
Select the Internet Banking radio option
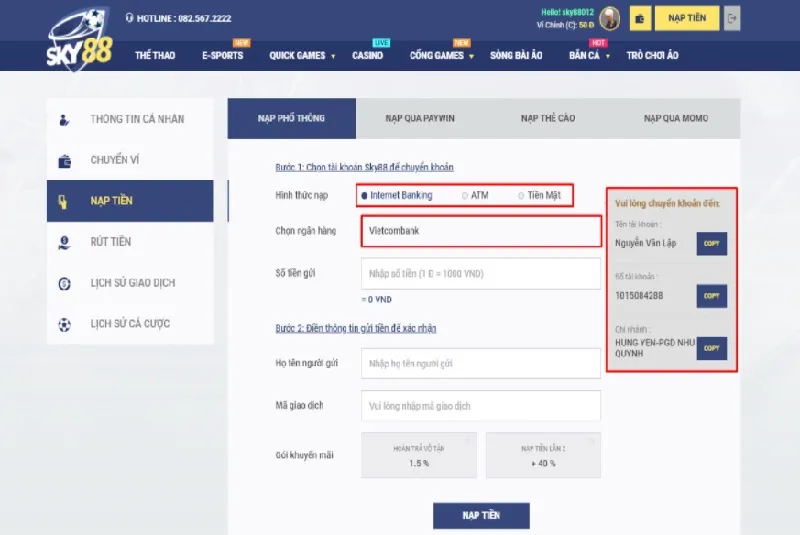pyautogui.click(x=365, y=195)
